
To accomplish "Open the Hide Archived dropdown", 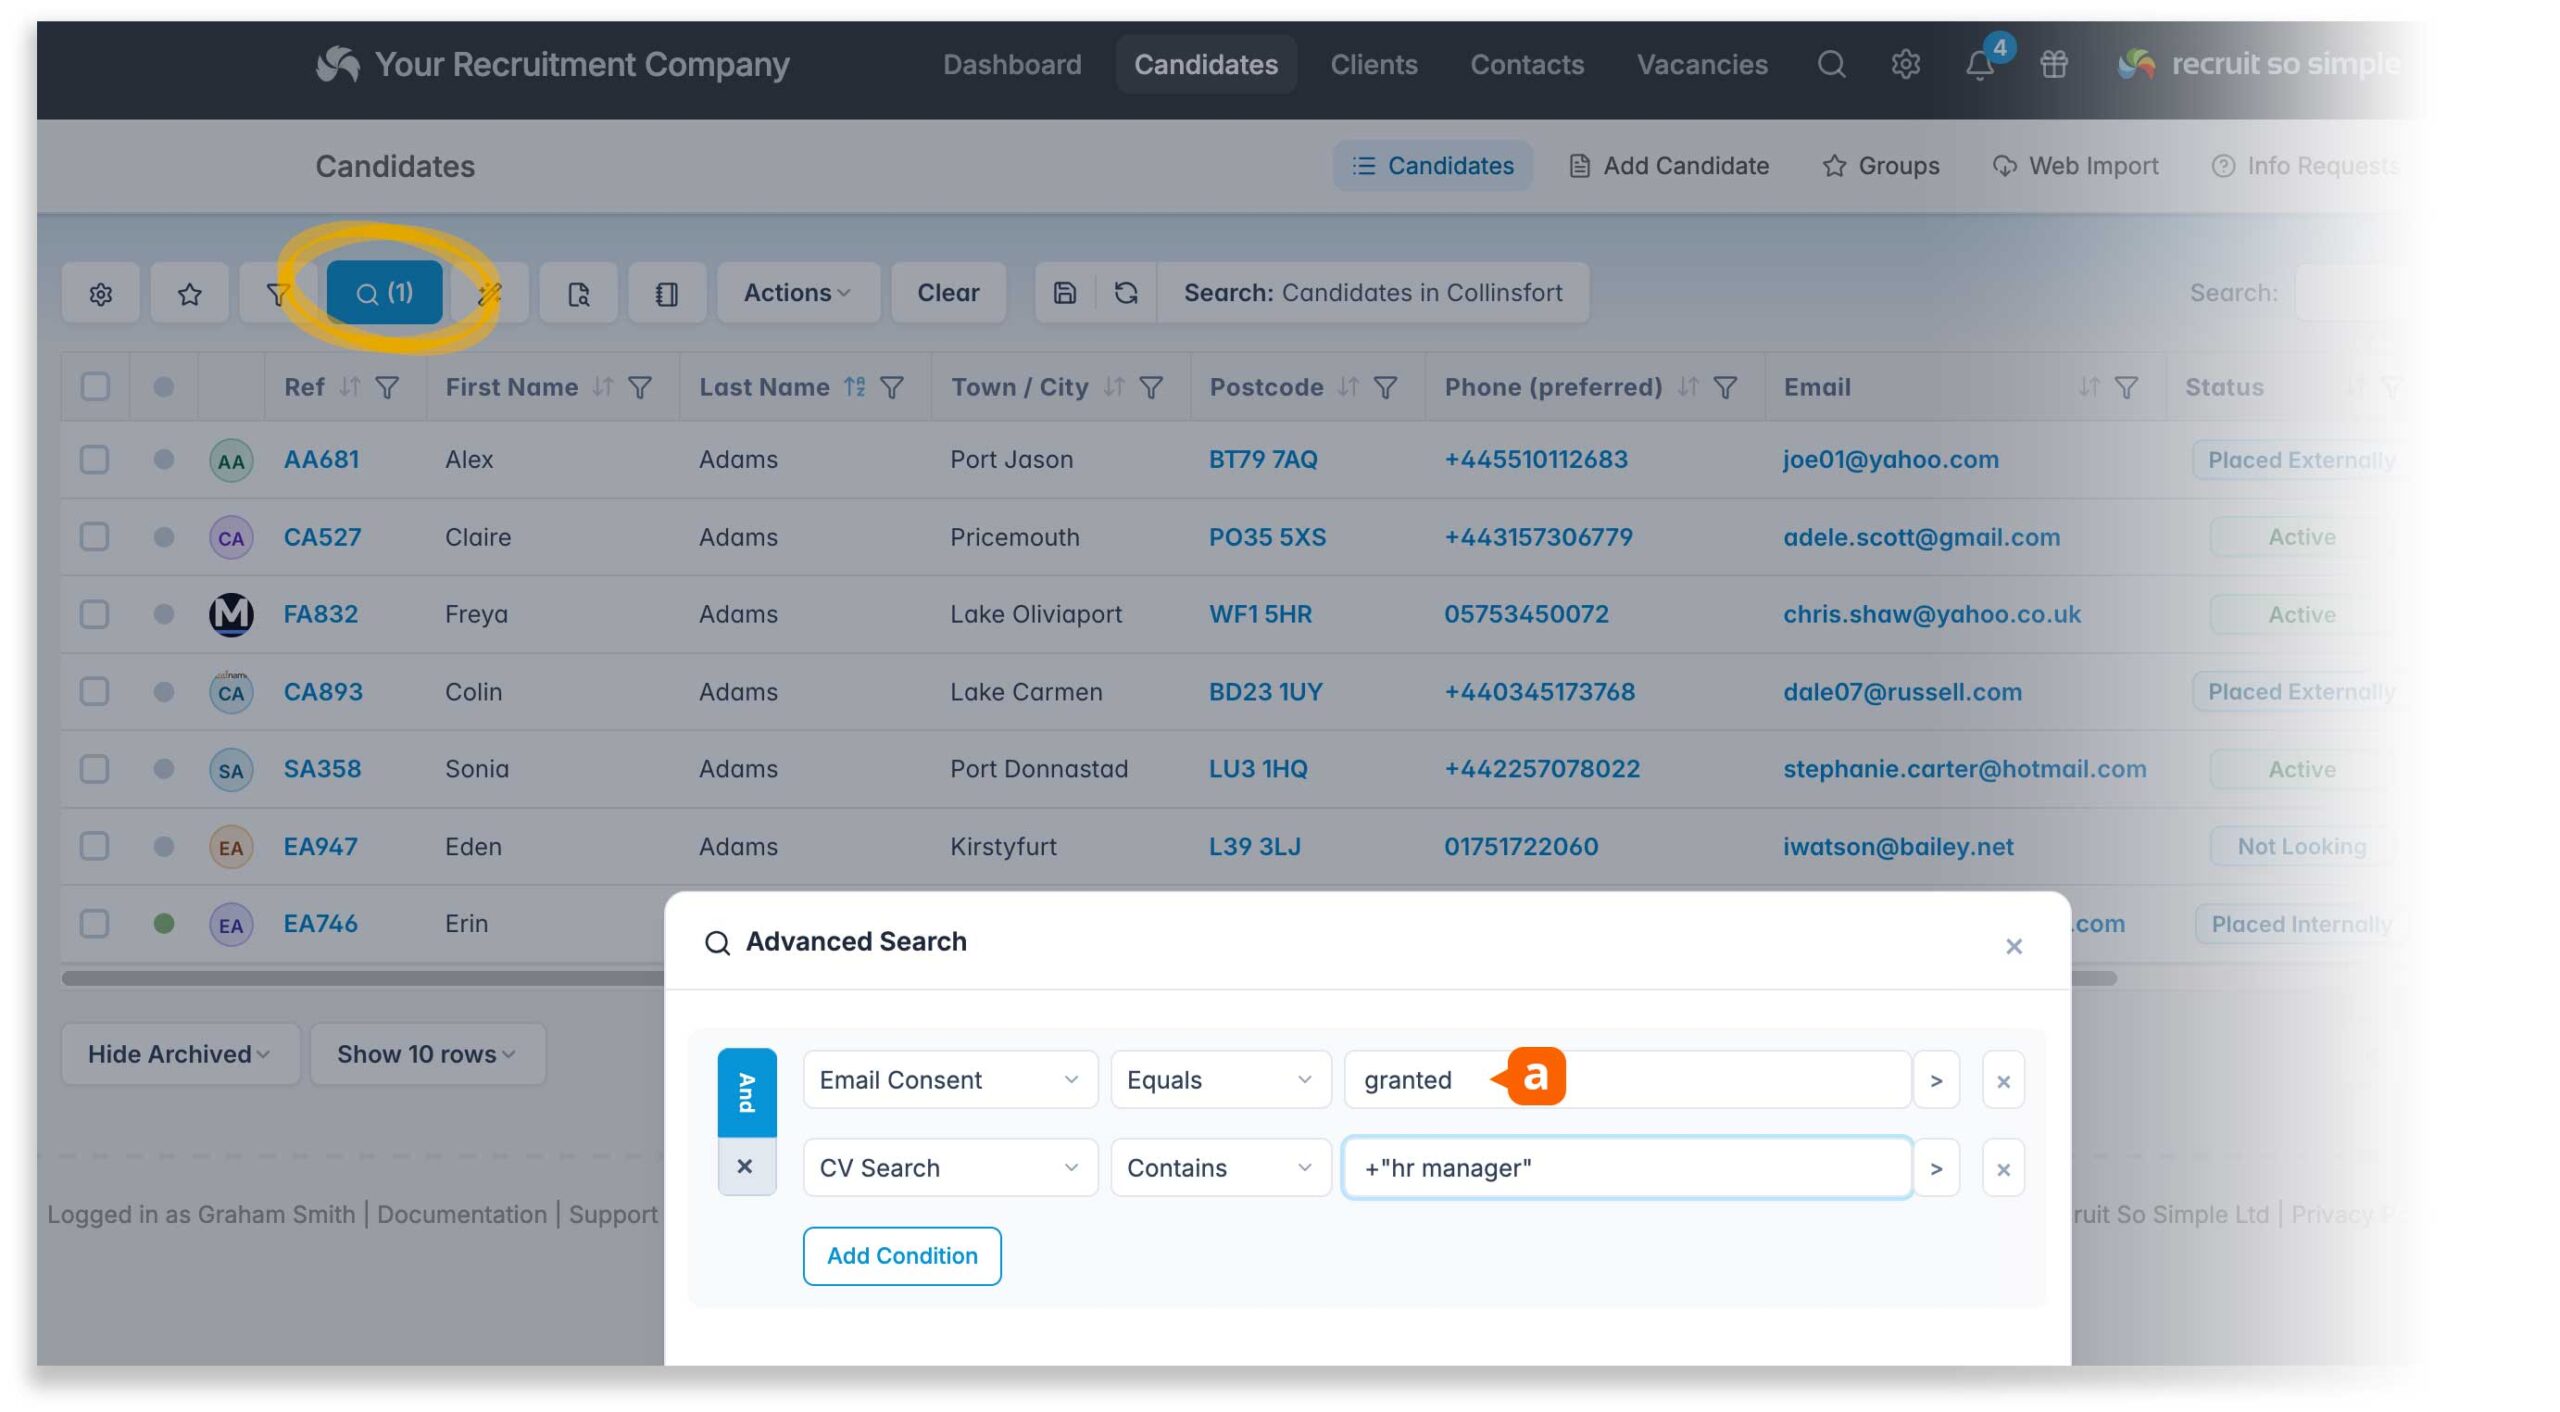I will (180, 1054).
